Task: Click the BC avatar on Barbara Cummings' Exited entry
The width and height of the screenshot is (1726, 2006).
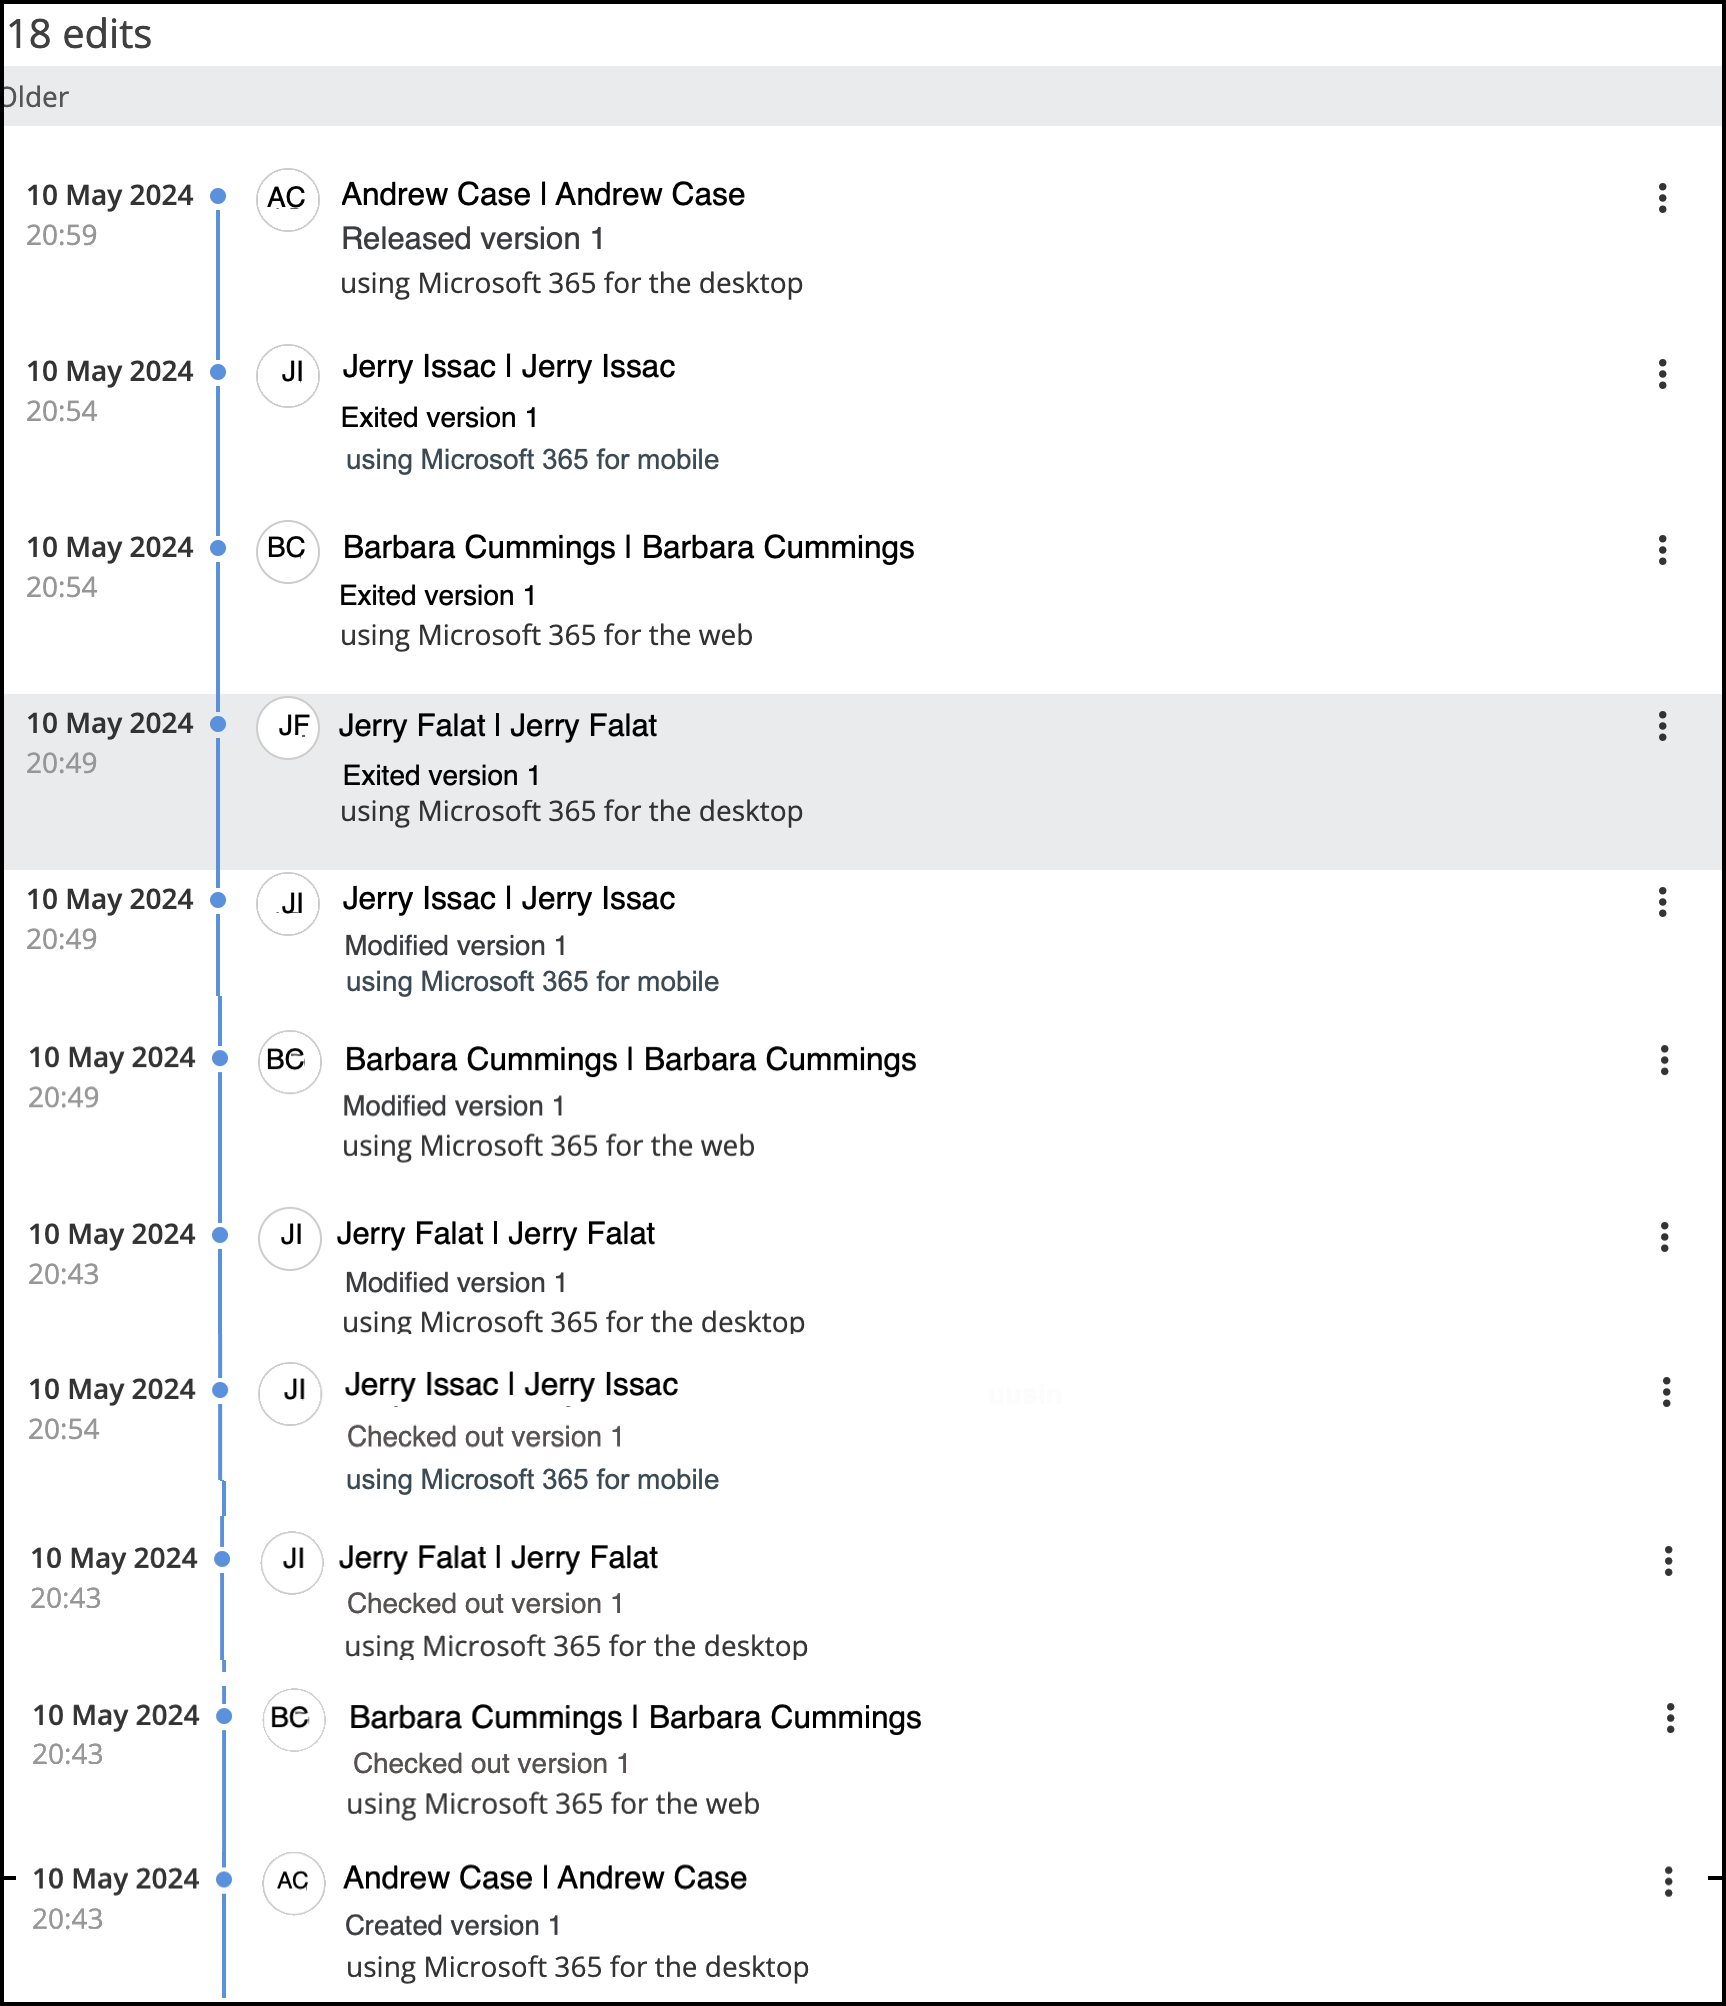Action: tap(287, 551)
